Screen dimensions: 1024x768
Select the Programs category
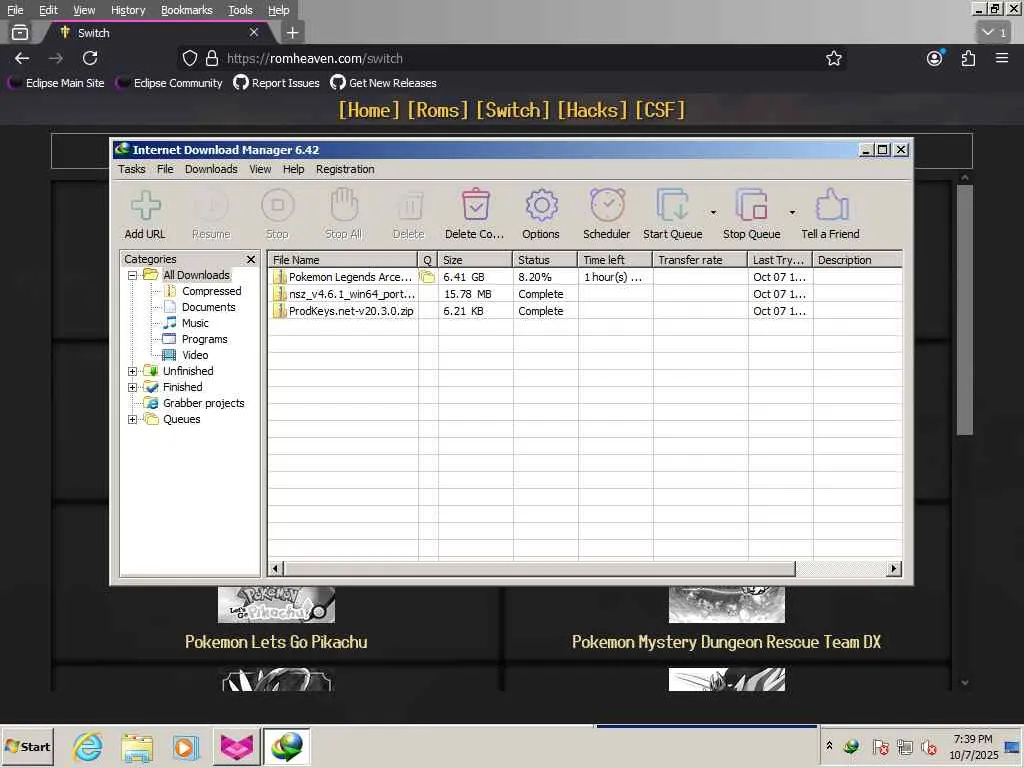coord(204,339)
